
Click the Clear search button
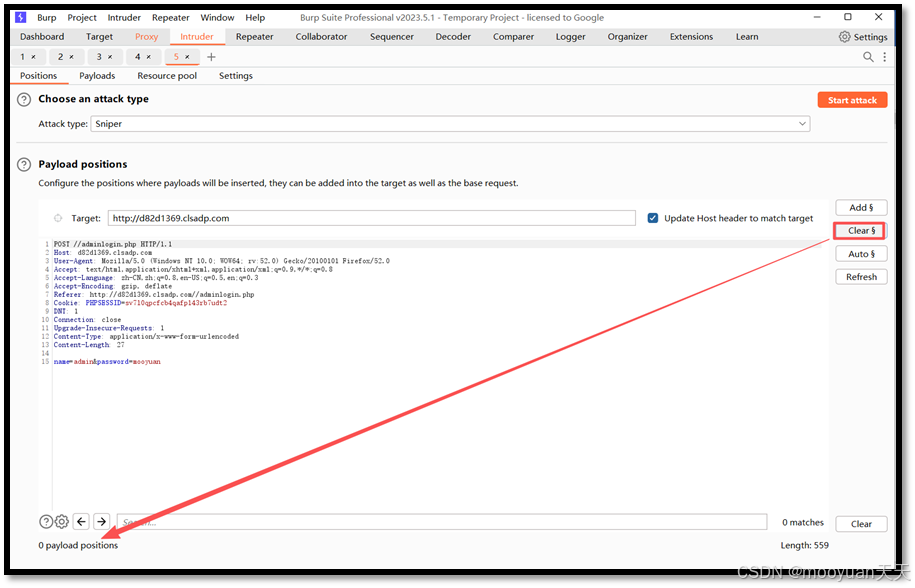coord(861,524)
